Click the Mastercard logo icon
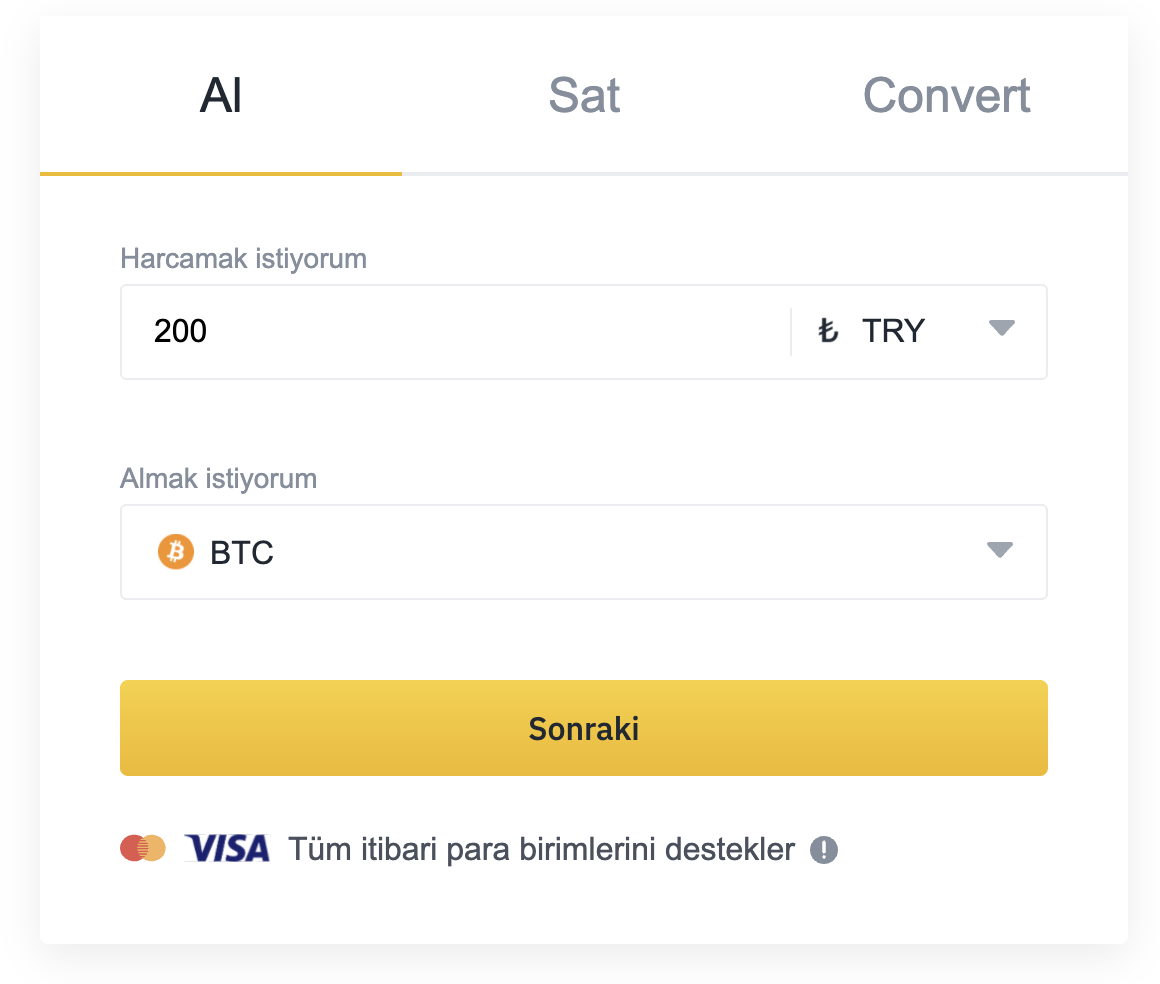This screenshot has width=1160, height=984. click(x=143, y=849)
